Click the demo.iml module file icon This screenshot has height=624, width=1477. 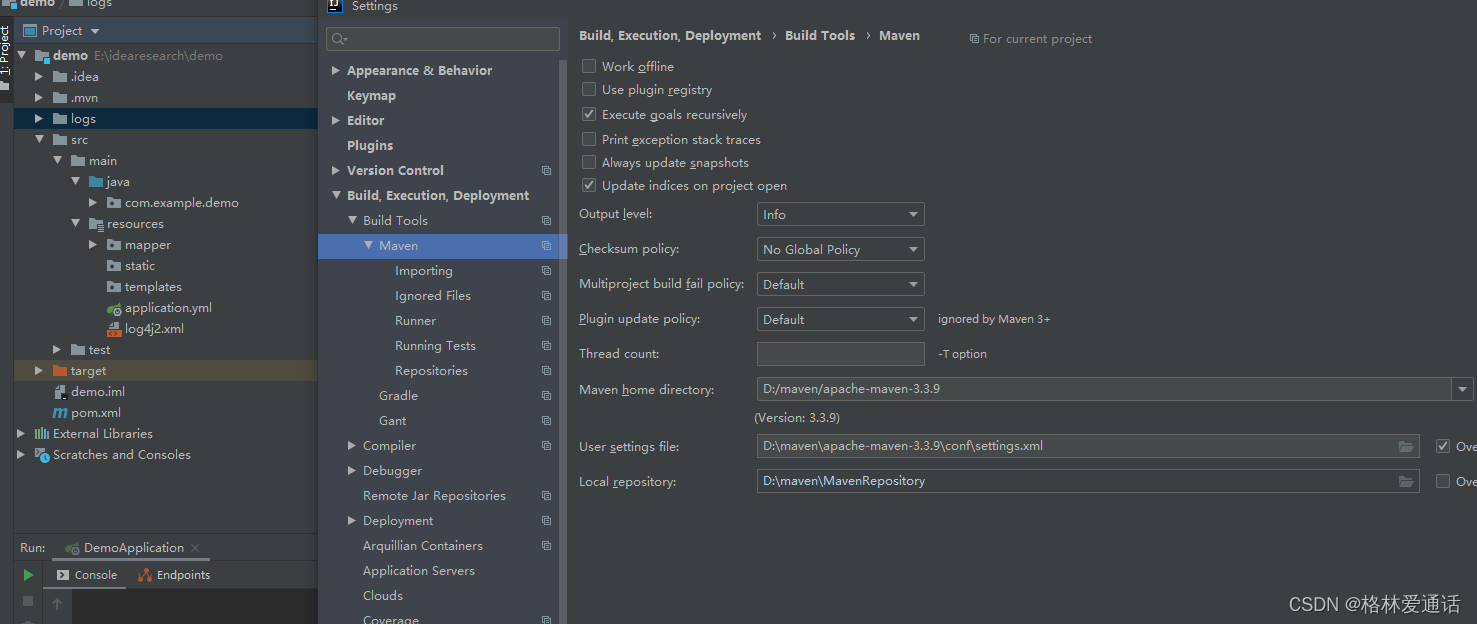(x=60, y=392)
